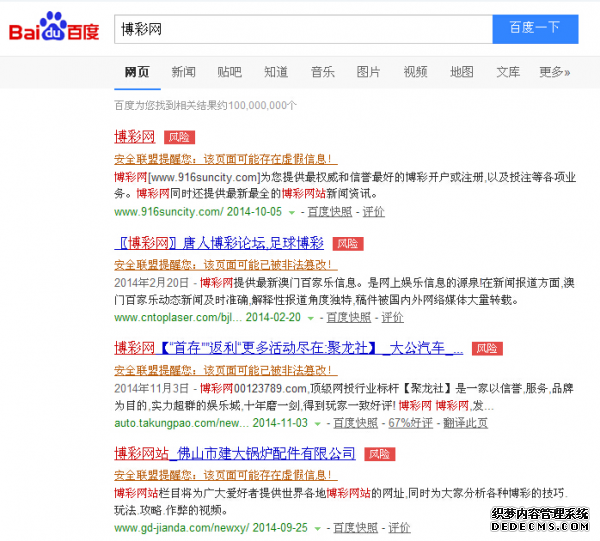600x541 pixels.
Task: Open 百度快照 for www.cntoplaser.com result
Action: point(349,317)
